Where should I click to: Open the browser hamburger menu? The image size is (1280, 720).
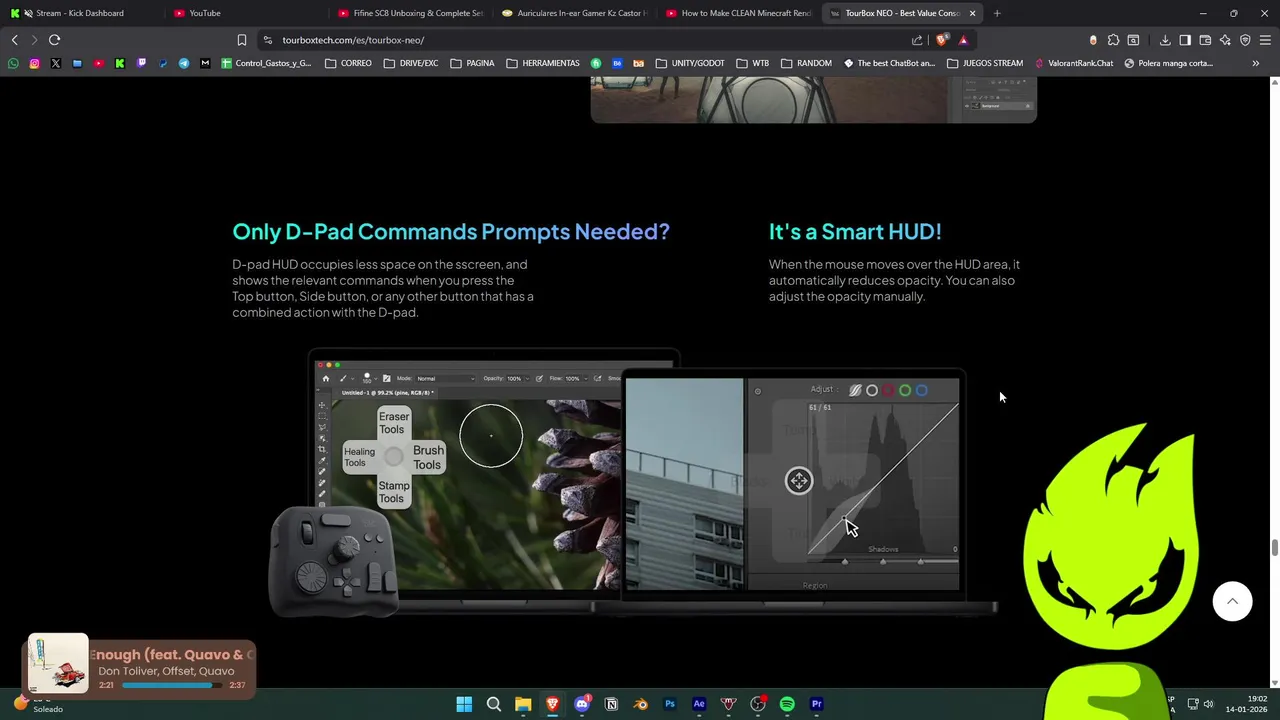pyautogui.click(x=1265, y=40)
